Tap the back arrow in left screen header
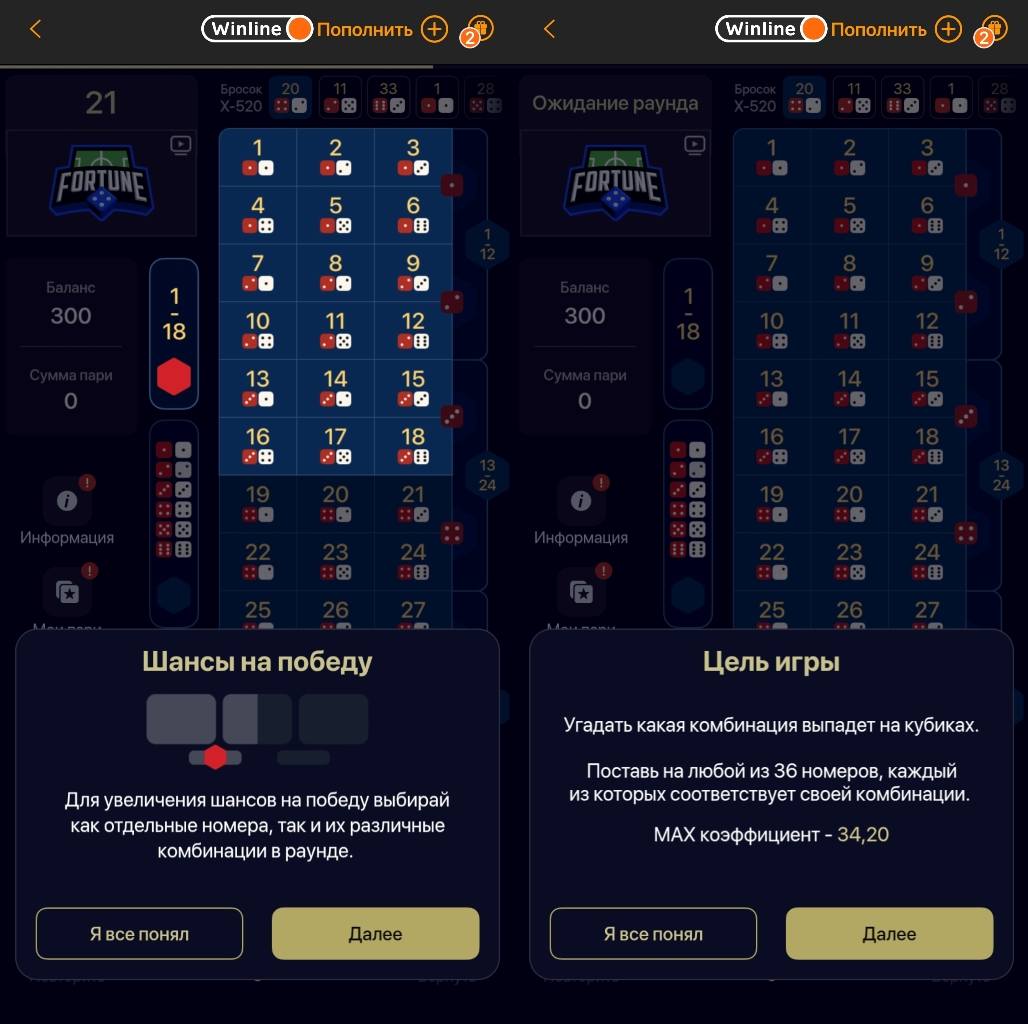Viewport: 1028px width, 1024px height. coord(35,29)
